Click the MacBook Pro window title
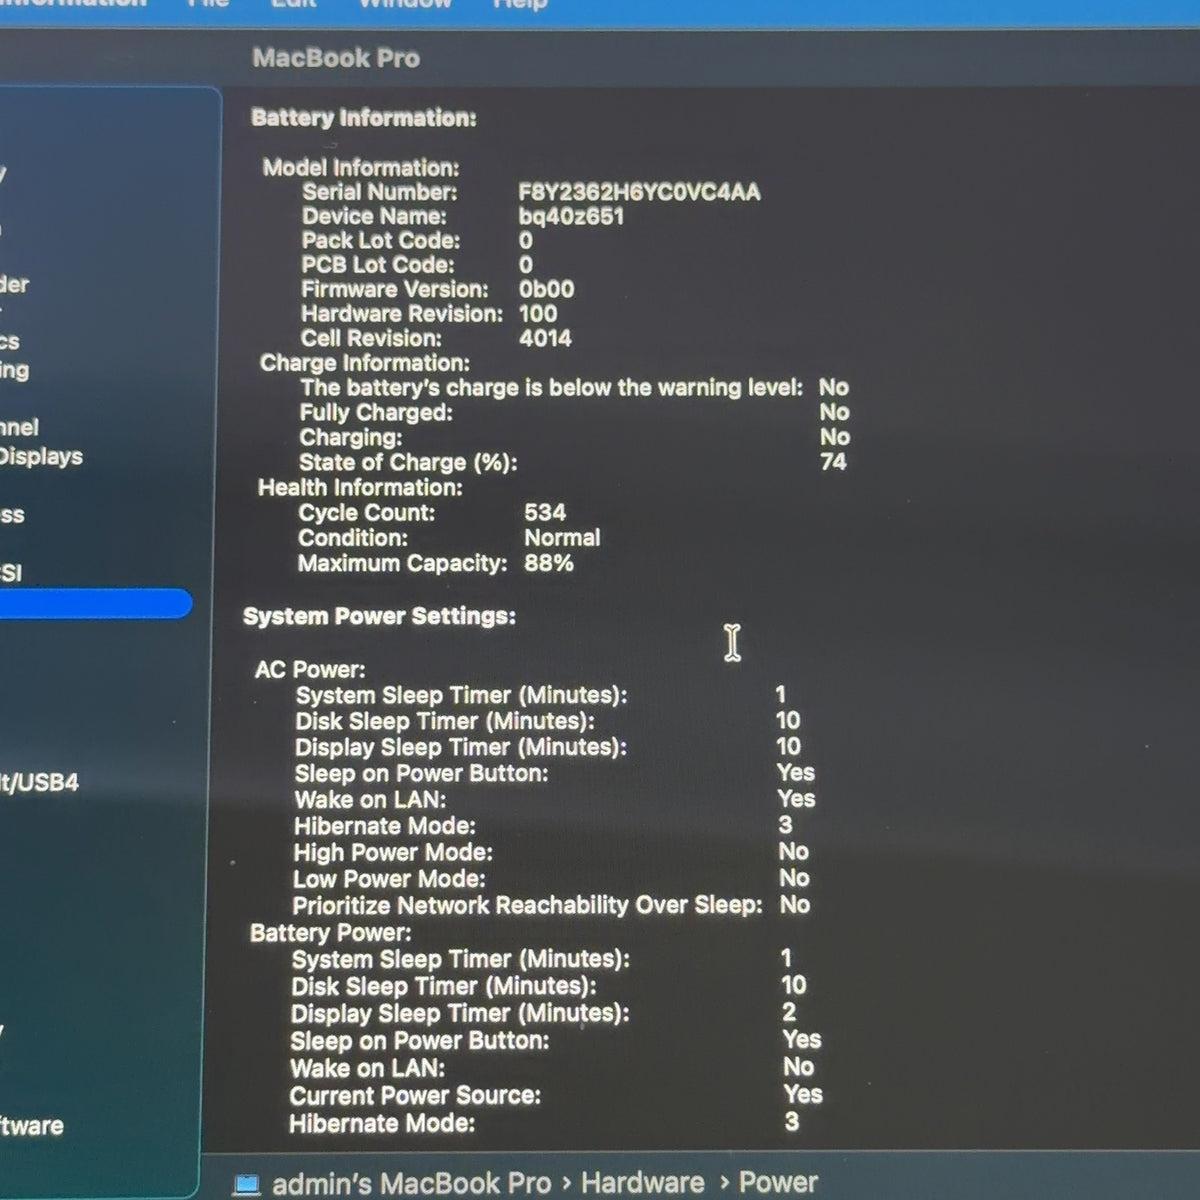Image resolution: width=1200 pixels, height=1200 pixels. tap(335, 58)
